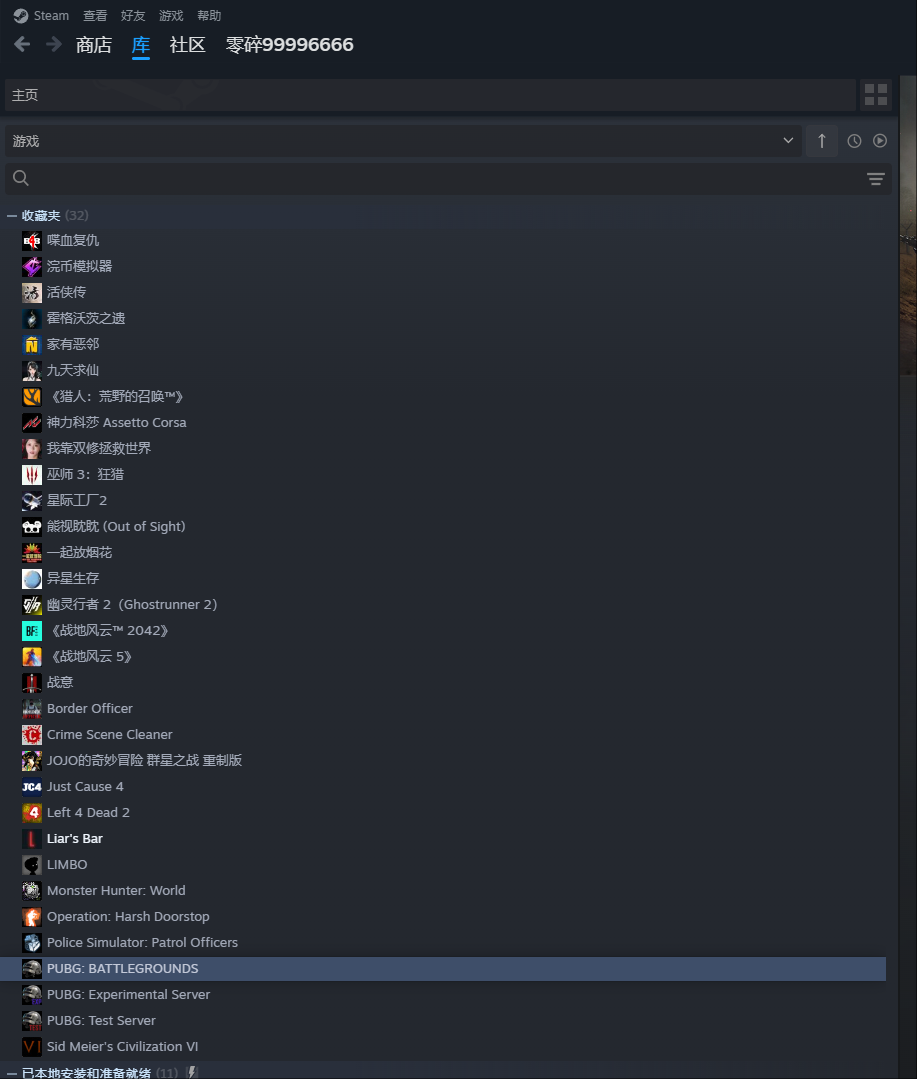Select 战地风云 5 game icon
This screenshot has height=1079, width=917.
click(32, 656)
